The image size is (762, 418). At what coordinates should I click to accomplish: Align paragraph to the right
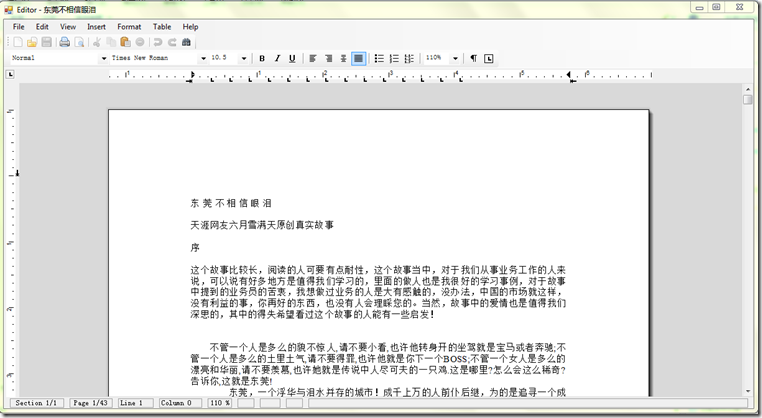tap(329, 58)
